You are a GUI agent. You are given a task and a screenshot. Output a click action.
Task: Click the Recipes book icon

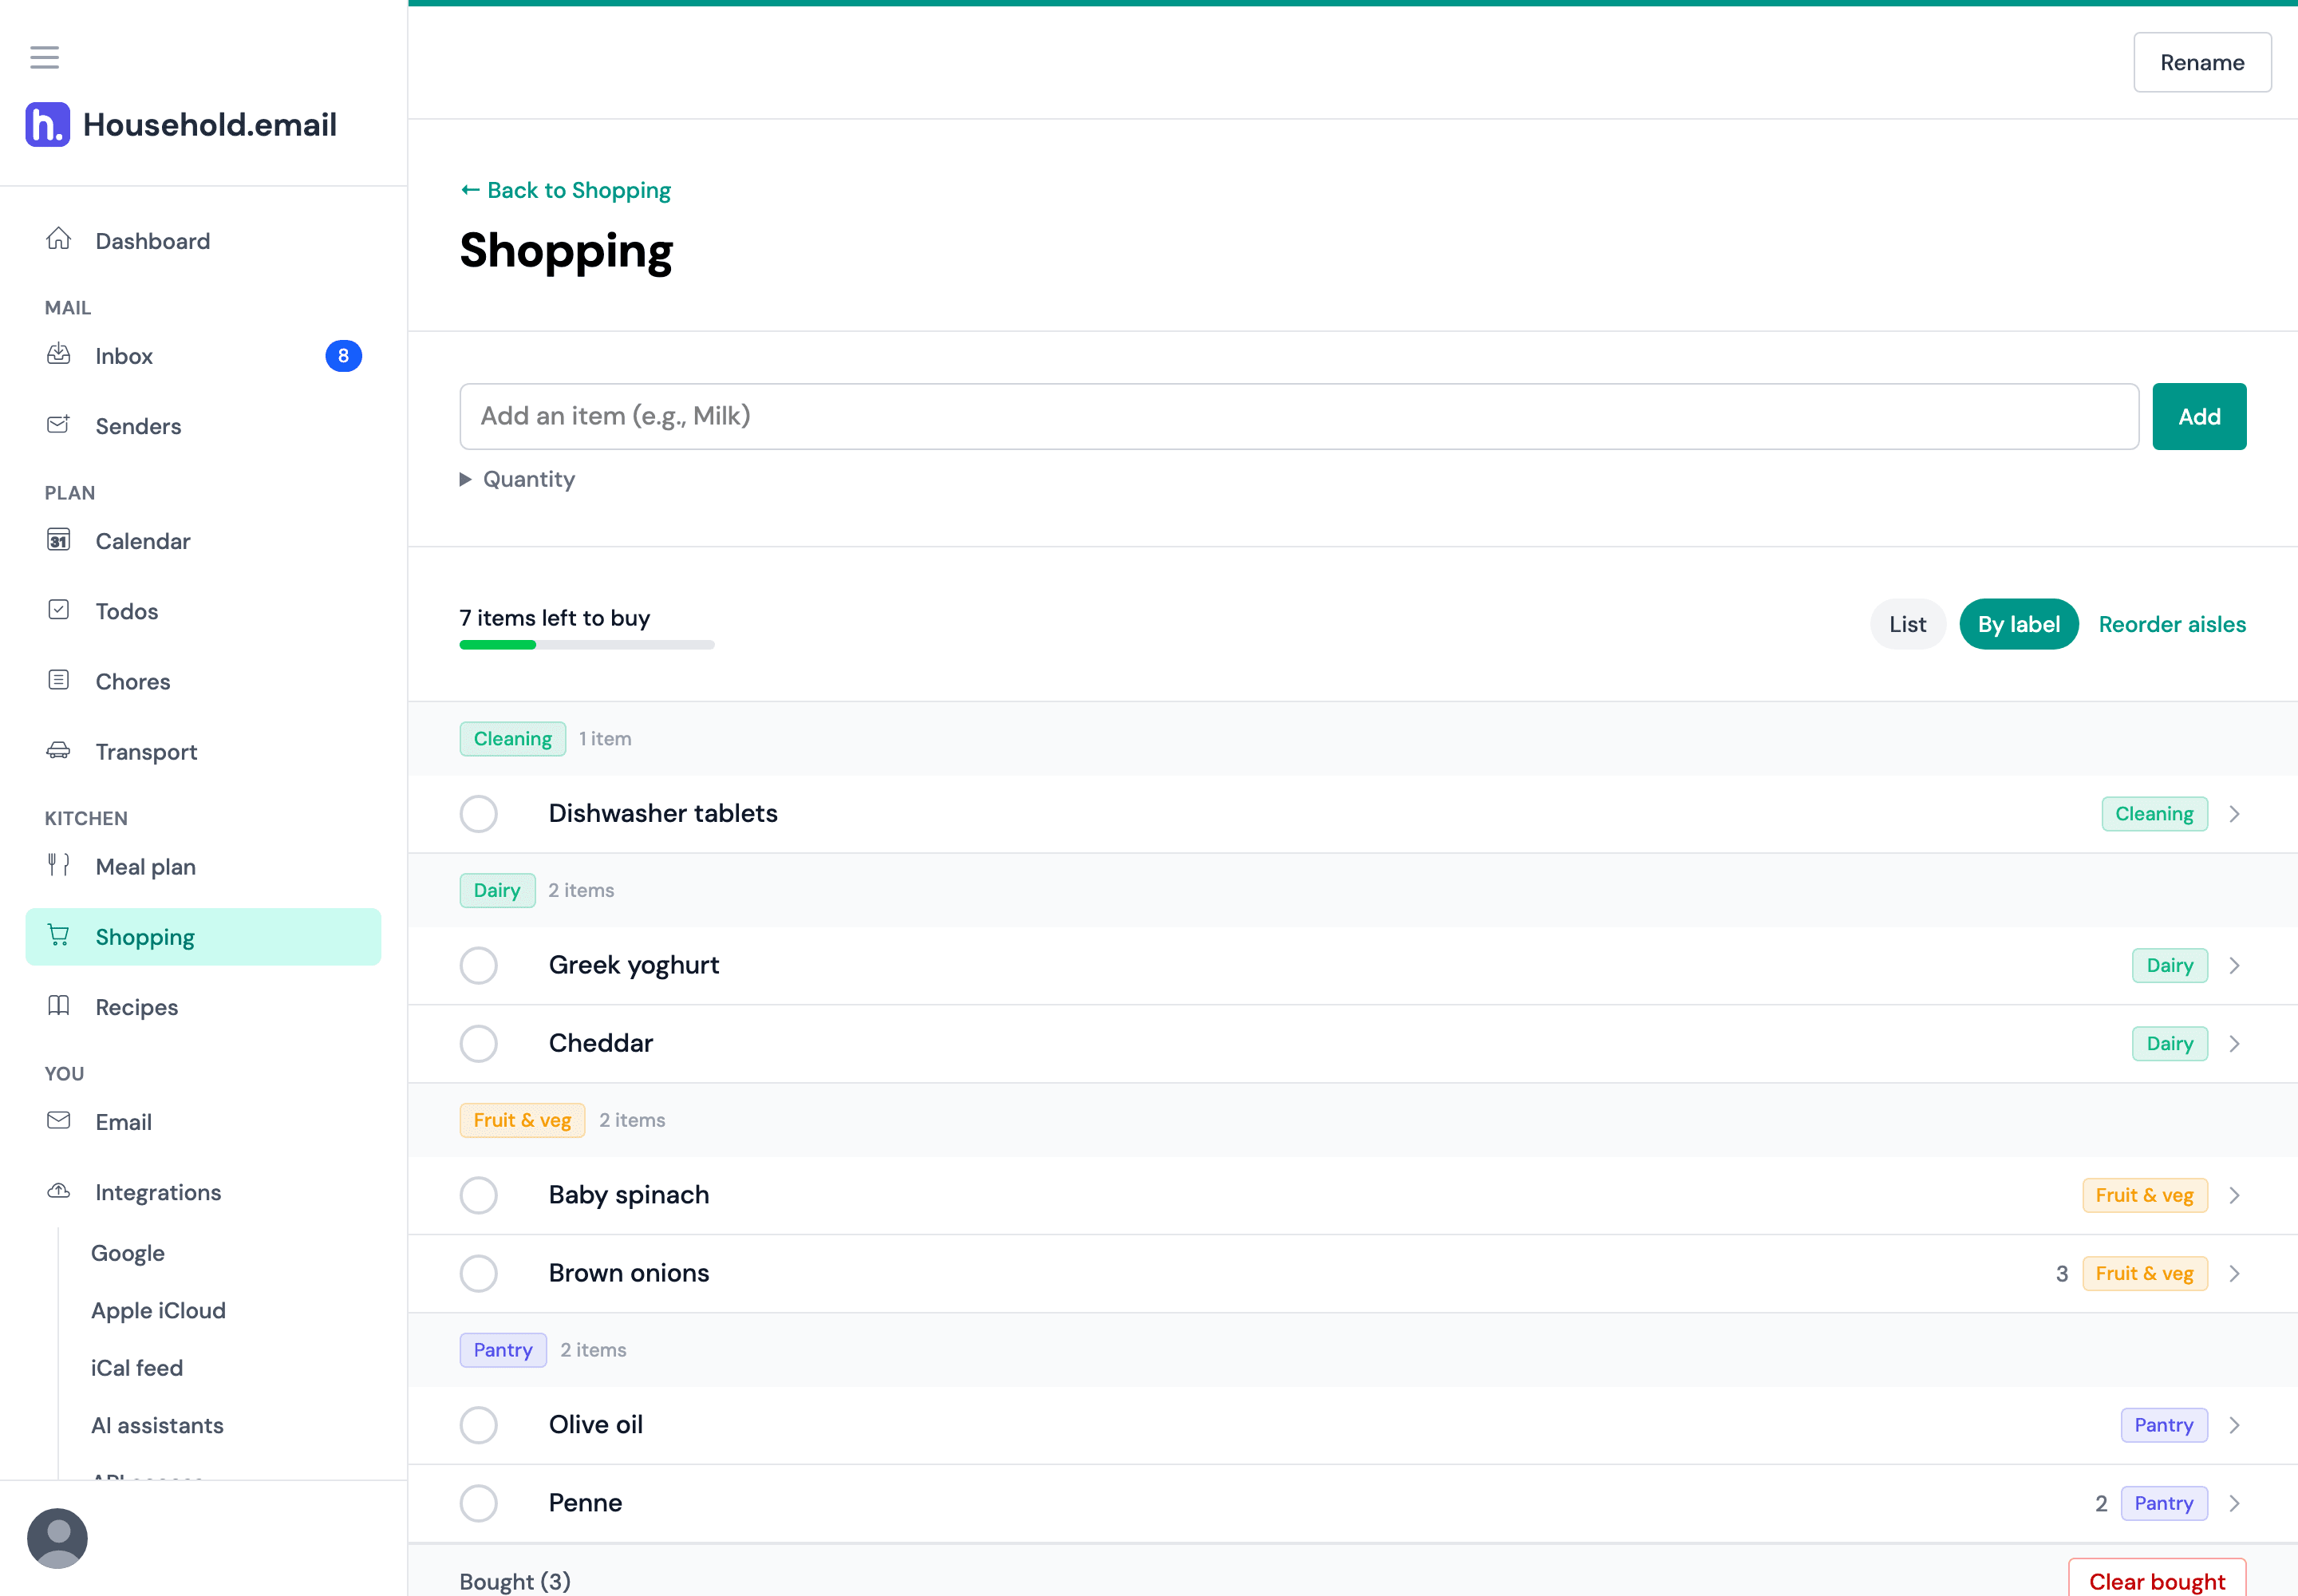tap(59, 1006)
